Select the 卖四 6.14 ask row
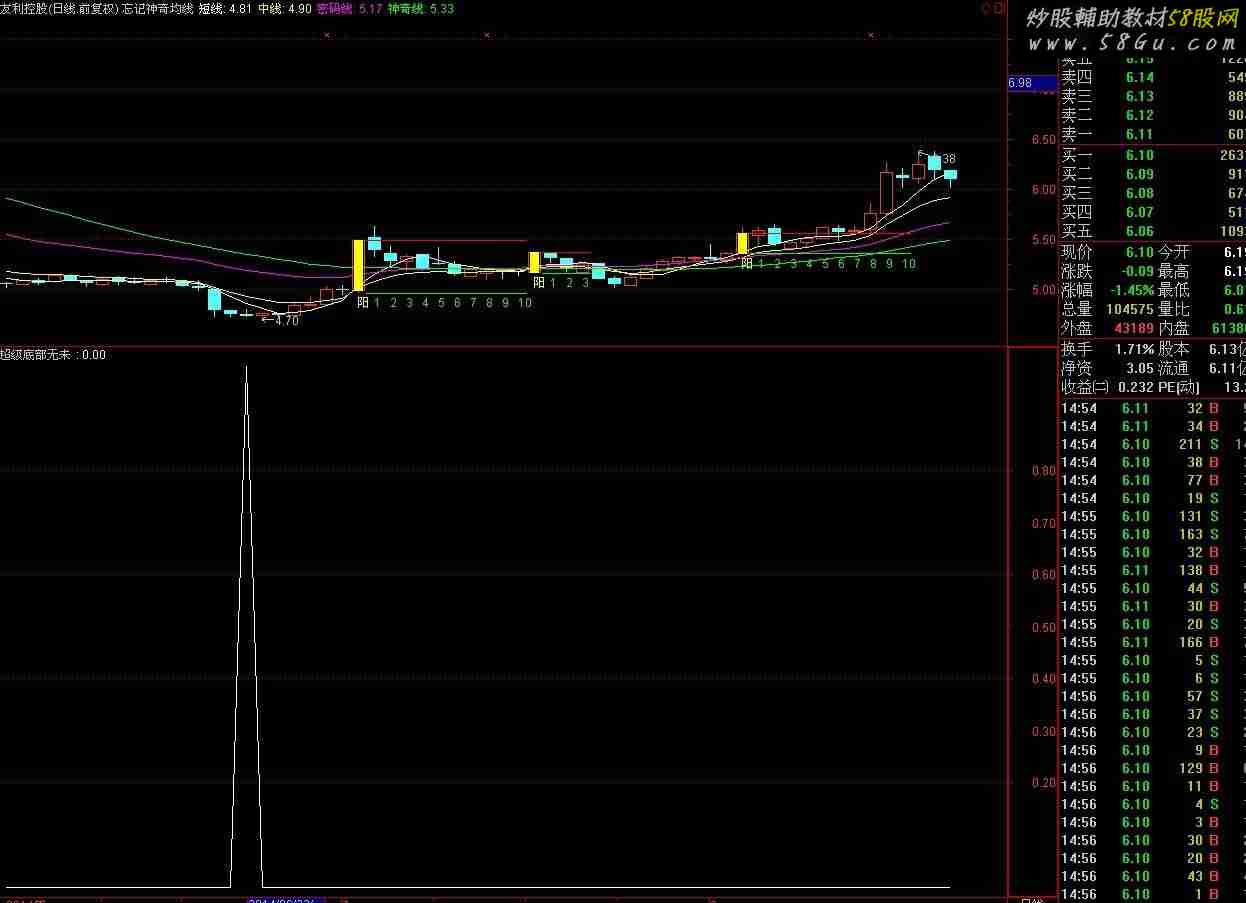This screenshot has width=1246, height=903. point(1153,77)
